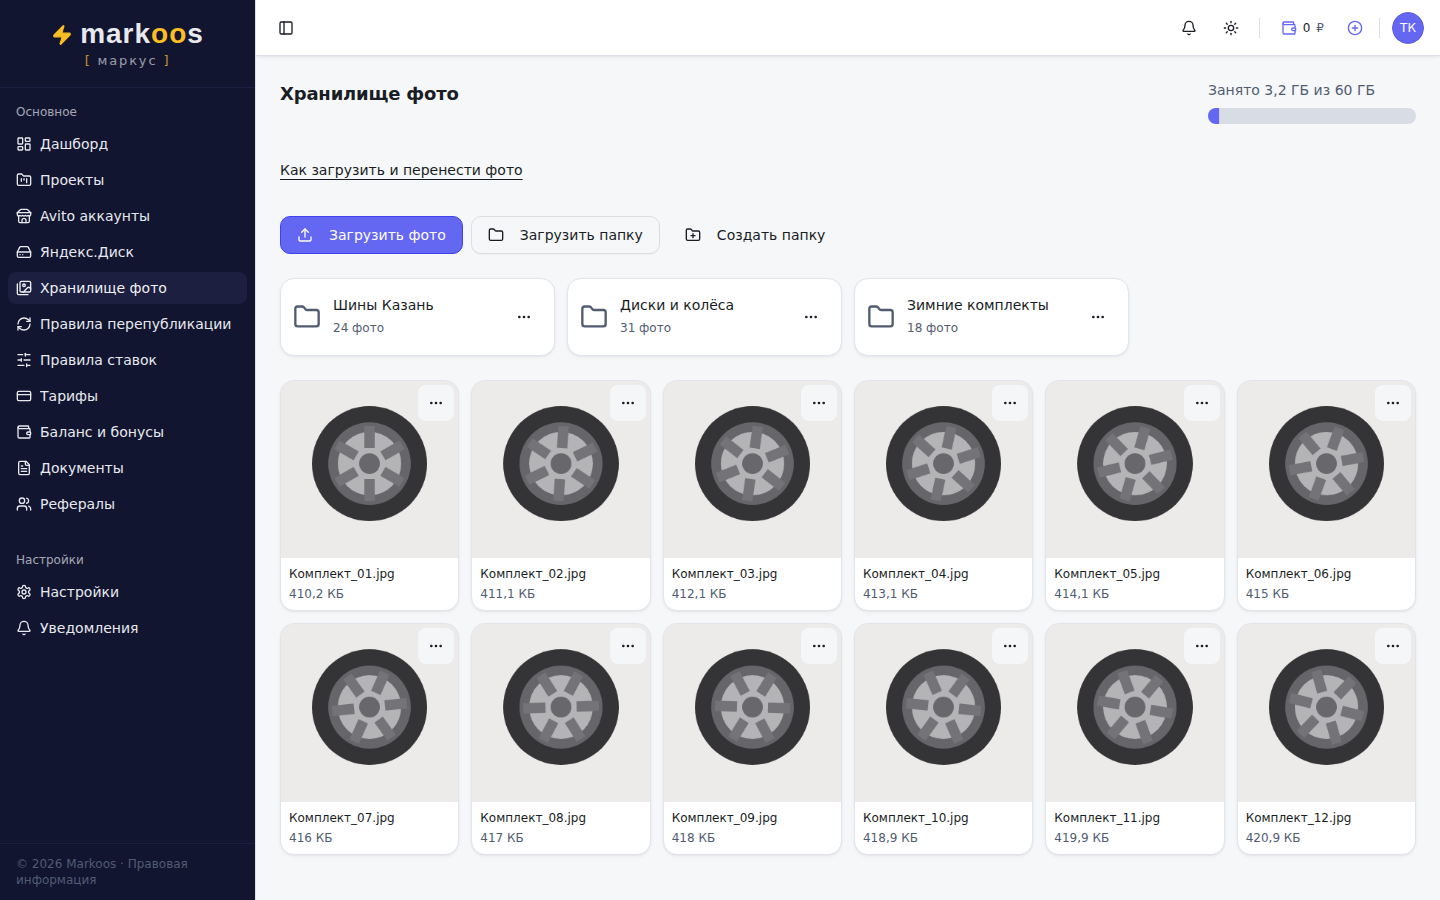Open Баланс и бонусы page

click(127, 432)
